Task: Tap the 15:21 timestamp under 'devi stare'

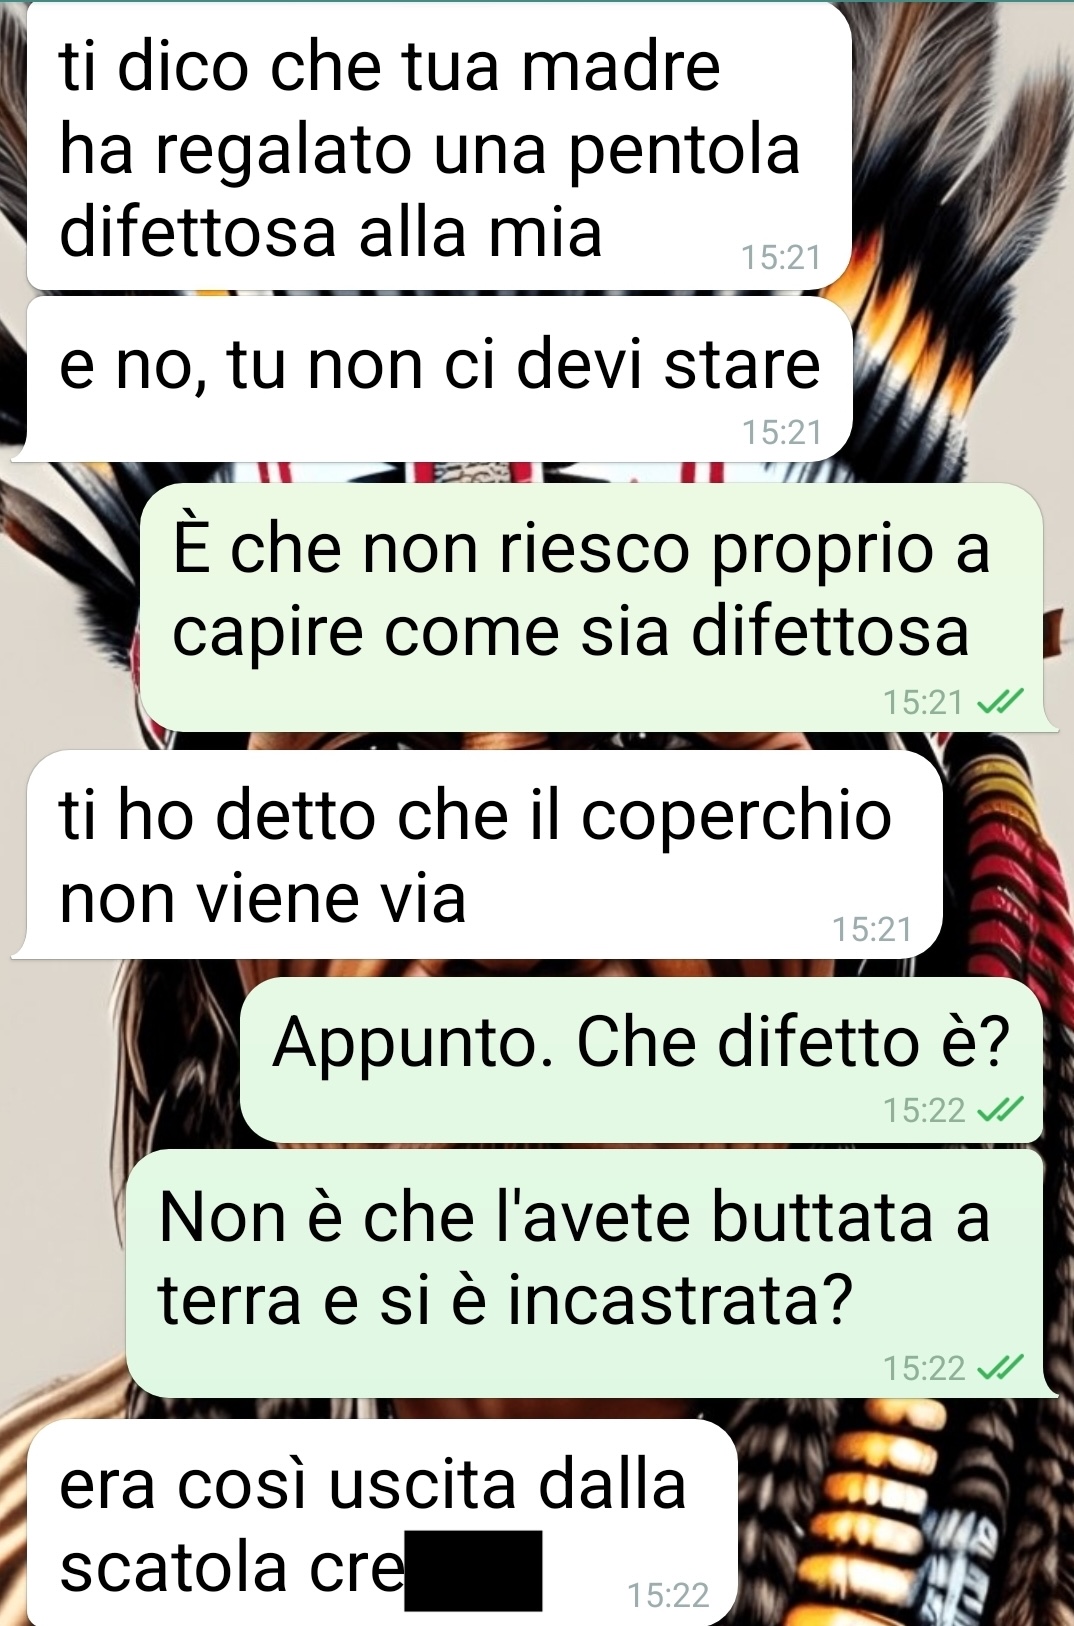Action: click(x=781, y=432)
